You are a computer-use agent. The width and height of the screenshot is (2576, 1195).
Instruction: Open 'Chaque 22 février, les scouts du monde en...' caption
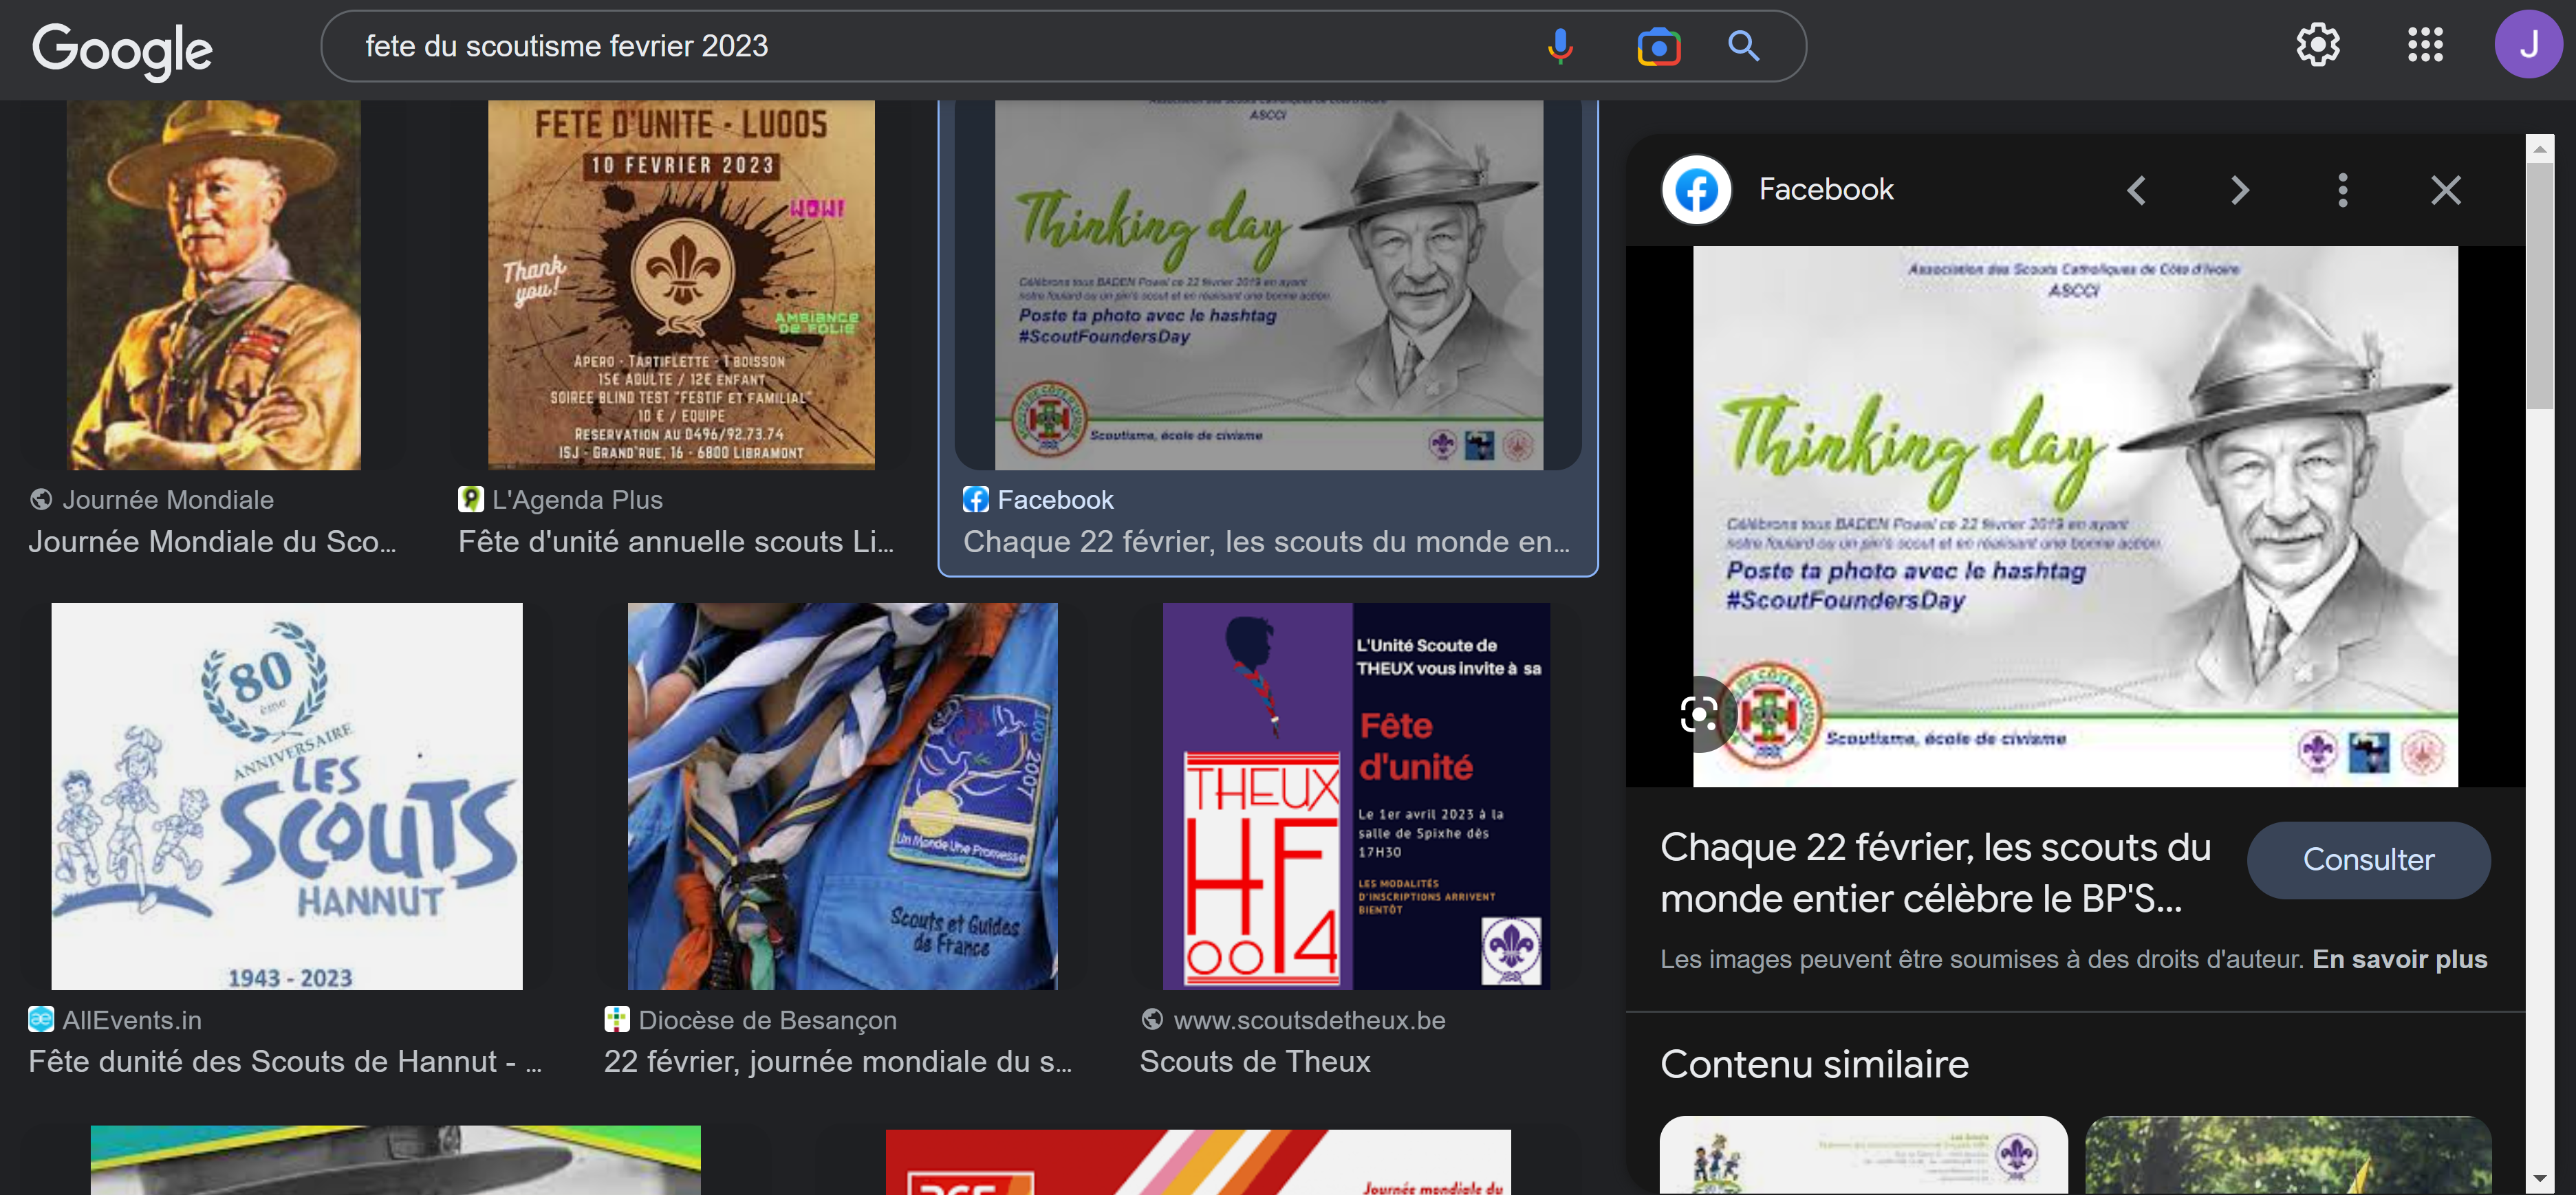1266,541
